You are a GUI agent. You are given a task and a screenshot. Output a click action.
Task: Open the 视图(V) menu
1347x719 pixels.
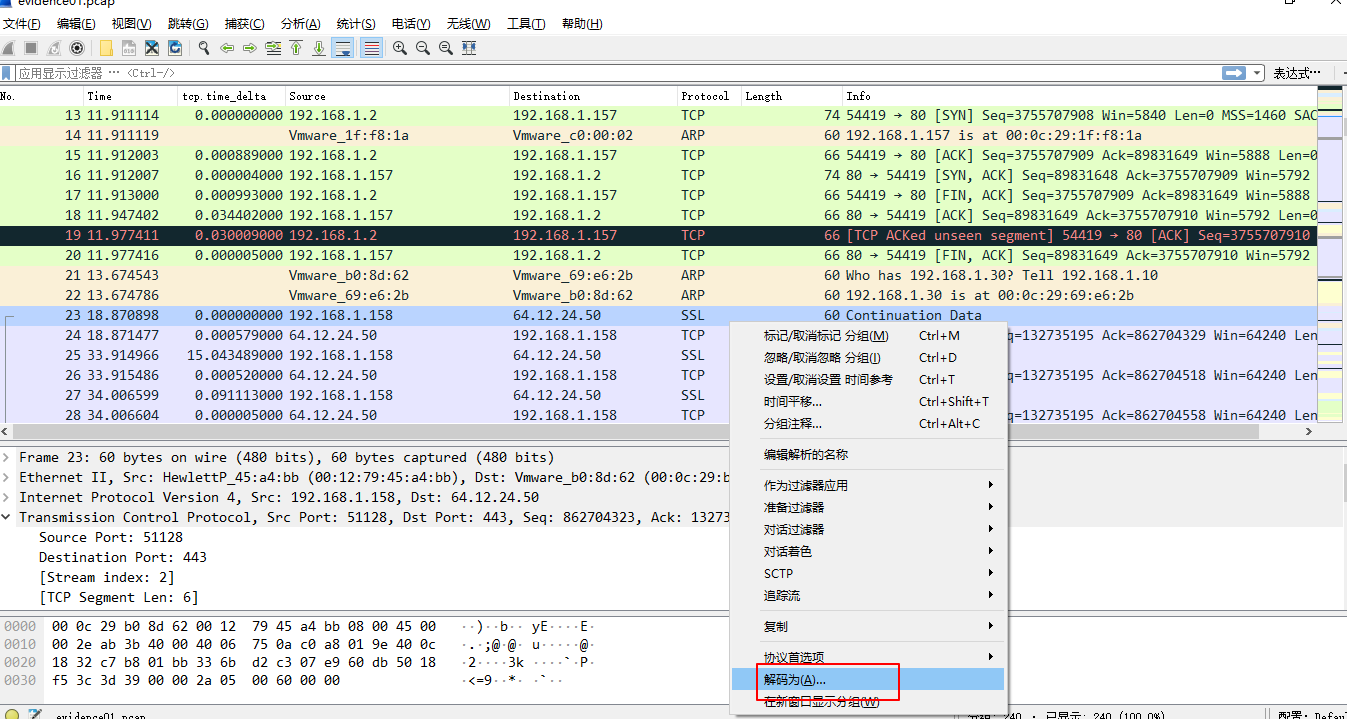pyautogui.click(x=131, y=24)
